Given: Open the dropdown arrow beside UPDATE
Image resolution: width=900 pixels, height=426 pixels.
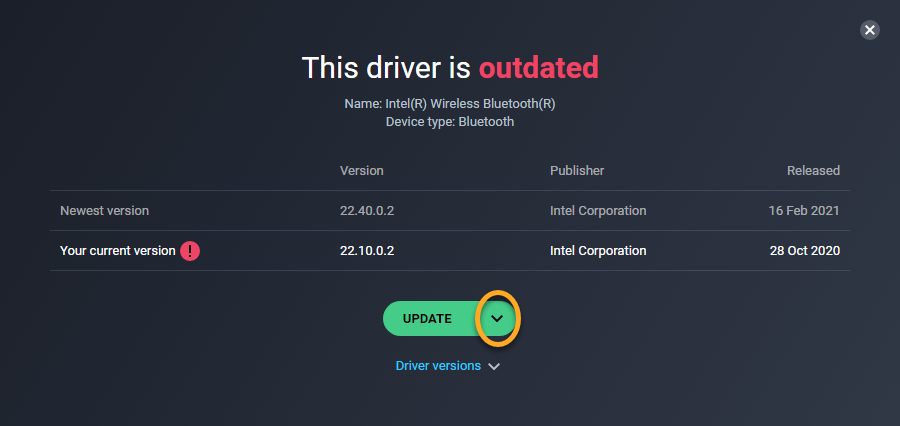Looking at the screenshot, I should [497, 319].
